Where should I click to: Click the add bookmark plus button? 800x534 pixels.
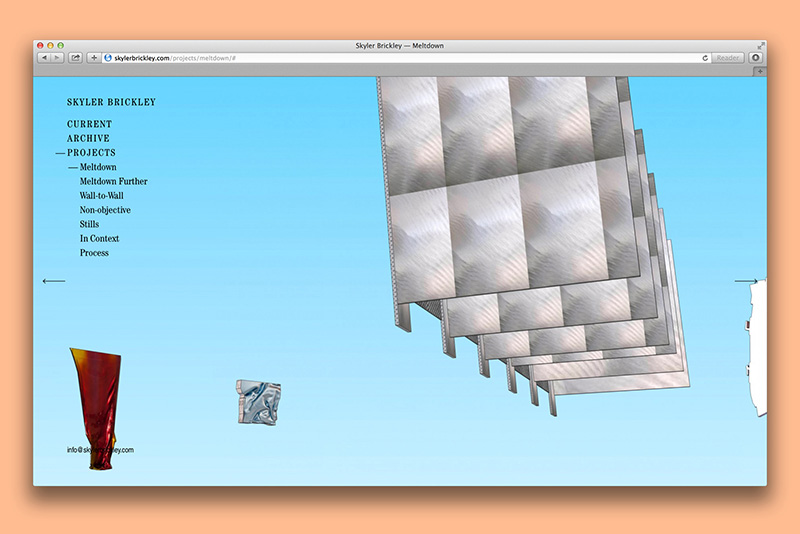pos(94,58)
